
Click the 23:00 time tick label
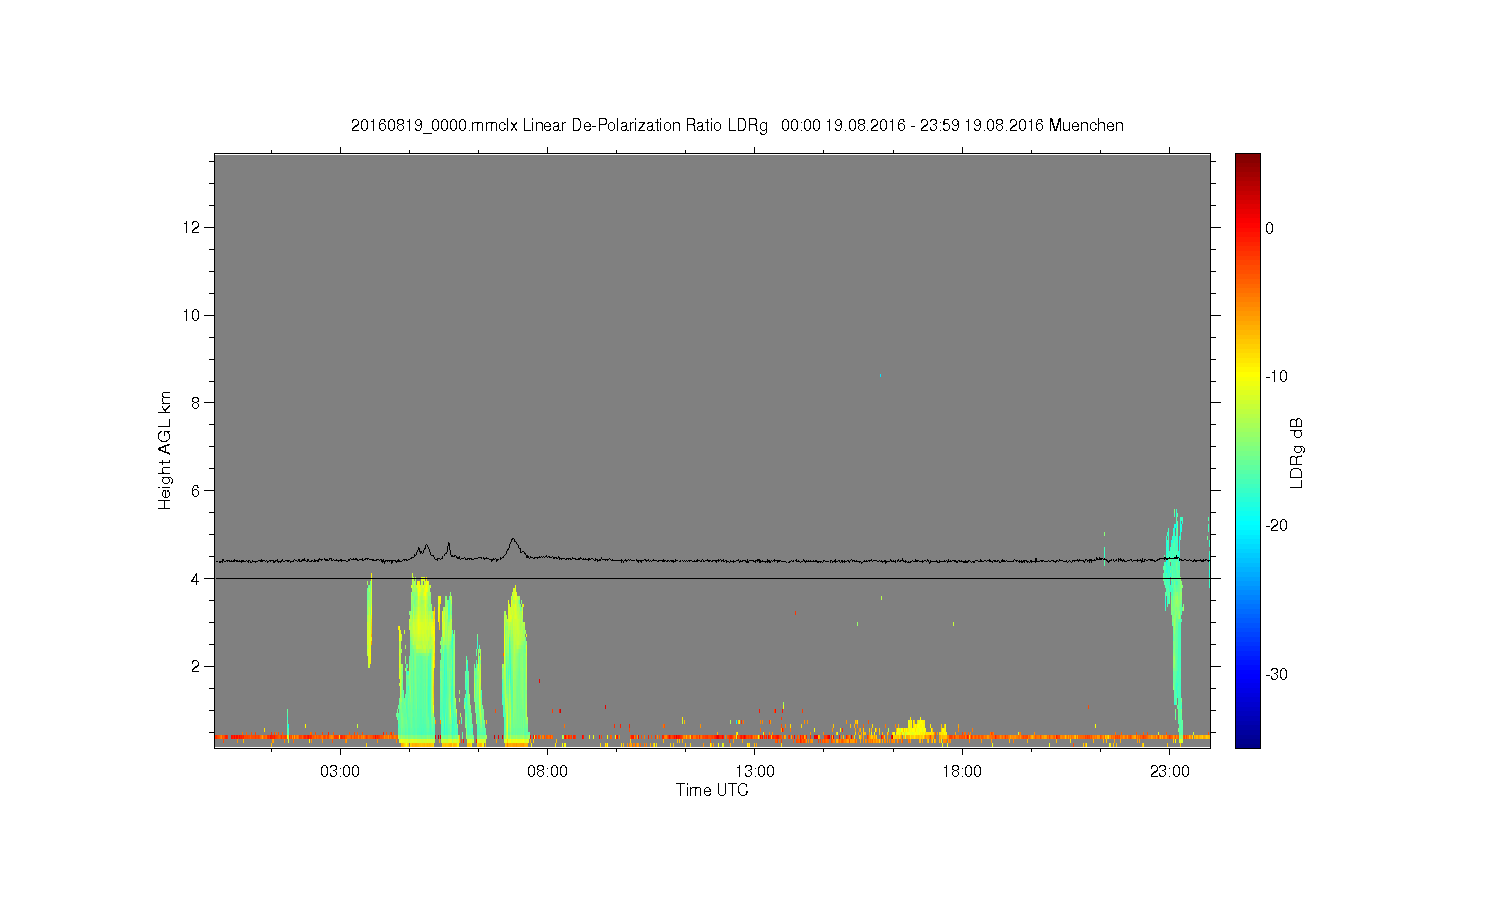click(1170, 771)
